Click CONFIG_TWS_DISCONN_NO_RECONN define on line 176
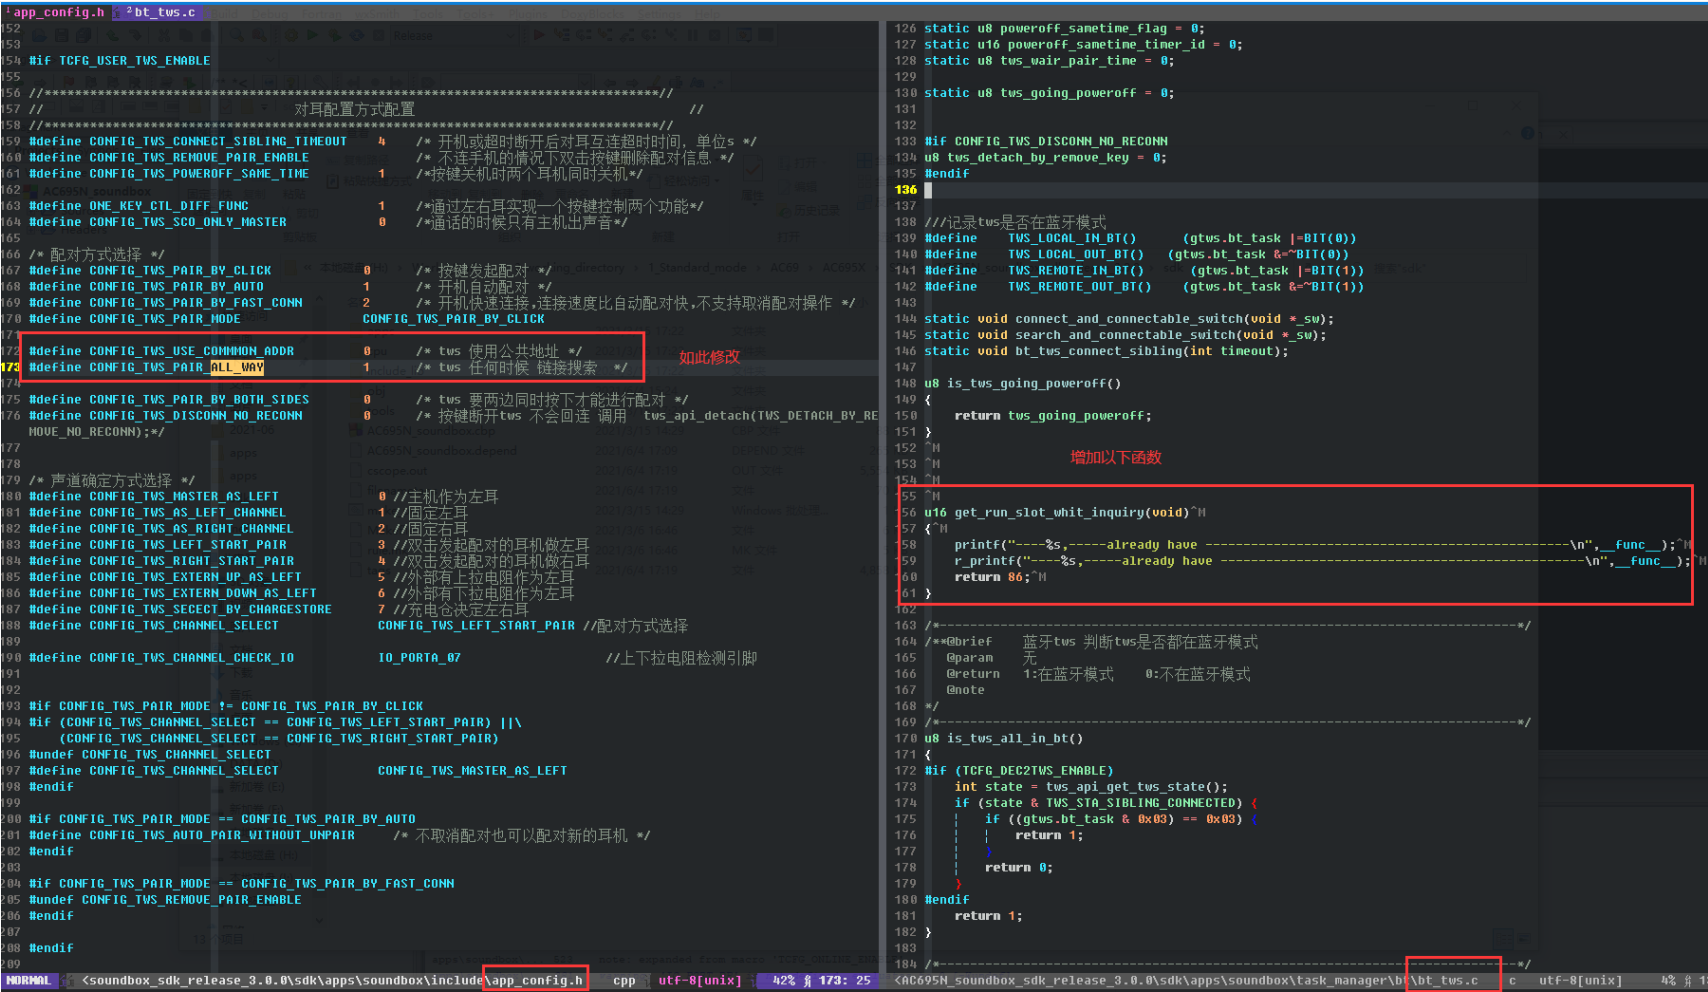 (195, 416)
